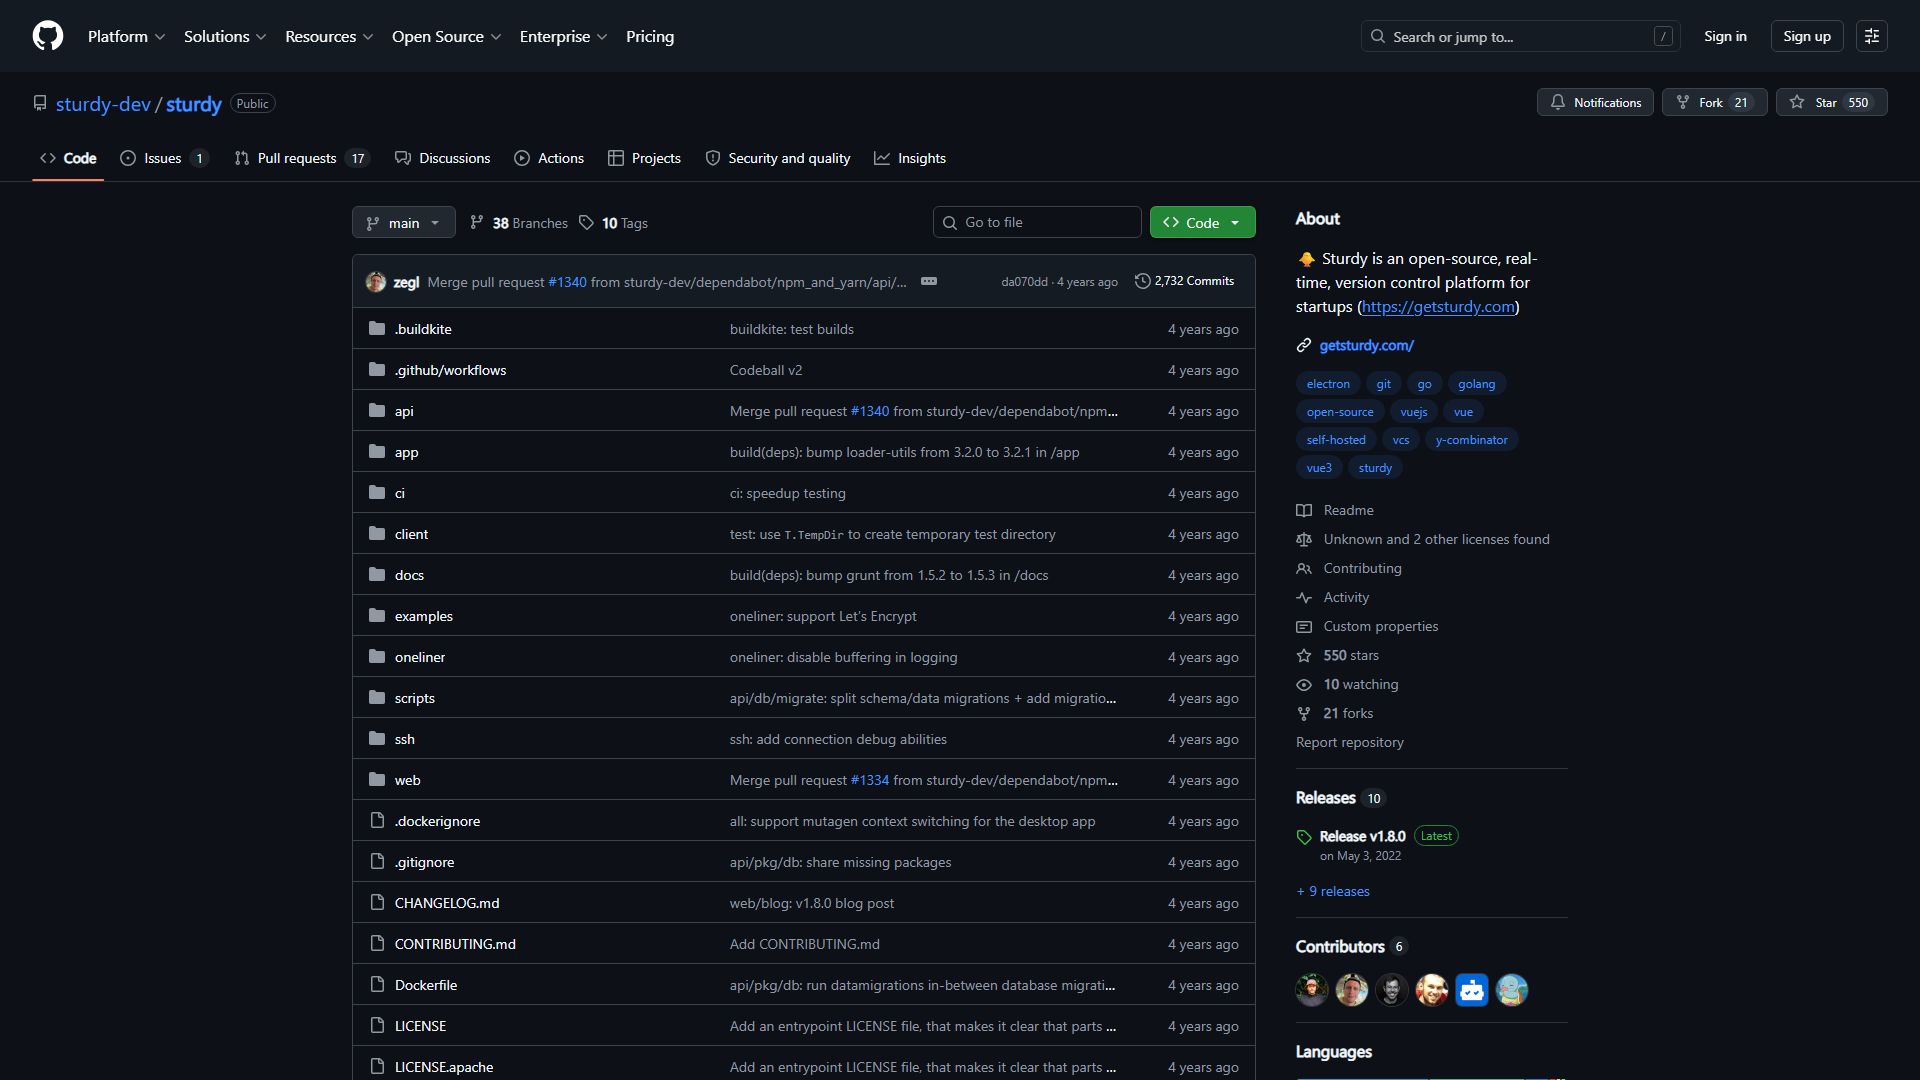Click the fork icon beside 21 forks
Viewport: 1920px width, 1080px height.
pyautogui.click(x=1304, y=714)
